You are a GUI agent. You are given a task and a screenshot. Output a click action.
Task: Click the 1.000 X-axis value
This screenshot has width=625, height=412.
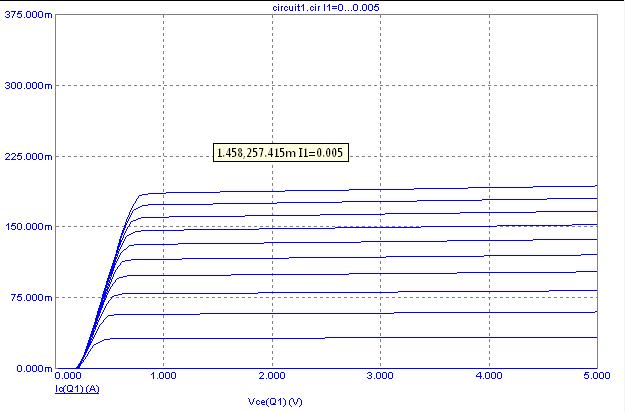click(x=163, y=376)
